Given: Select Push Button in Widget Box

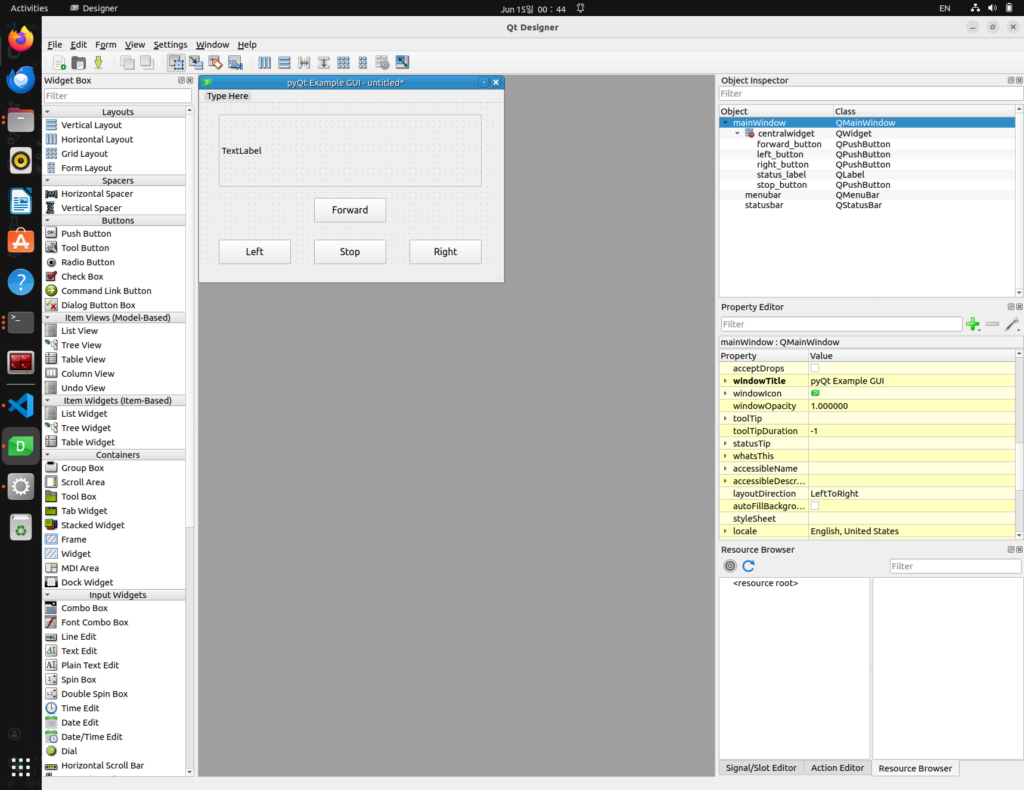Looking at the screenshot, I should [86, 234].
